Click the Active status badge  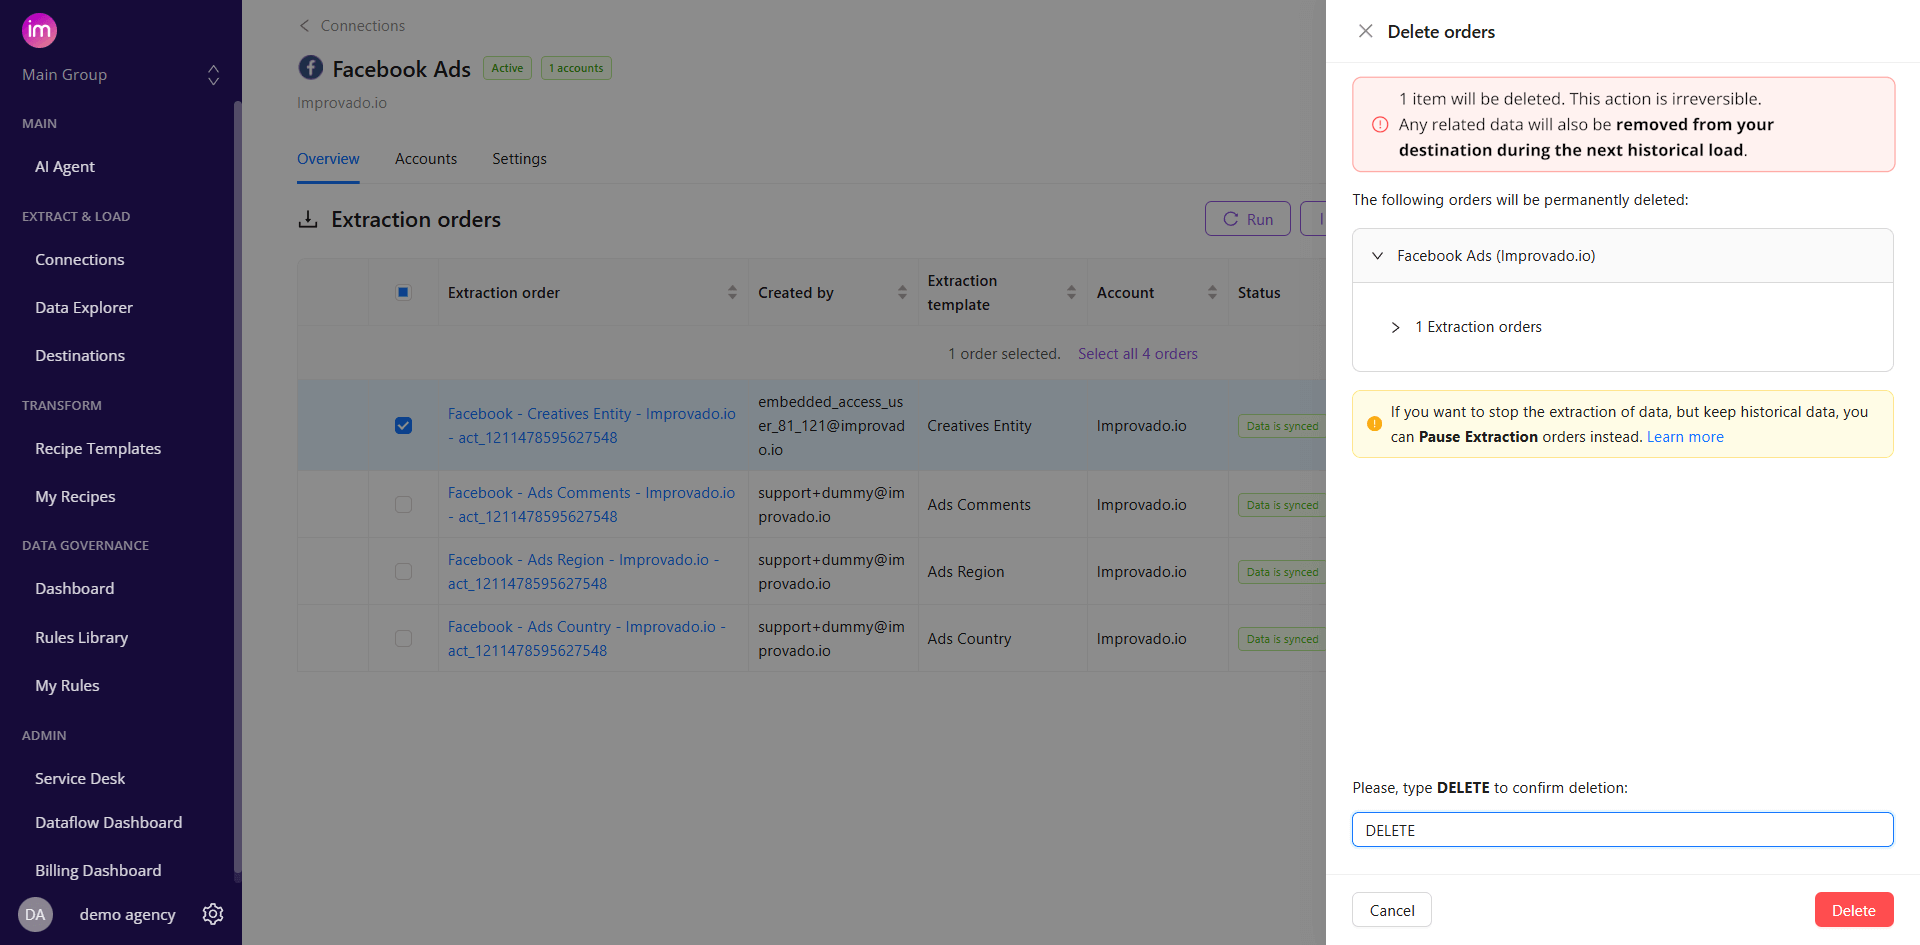tap(507, 68)
